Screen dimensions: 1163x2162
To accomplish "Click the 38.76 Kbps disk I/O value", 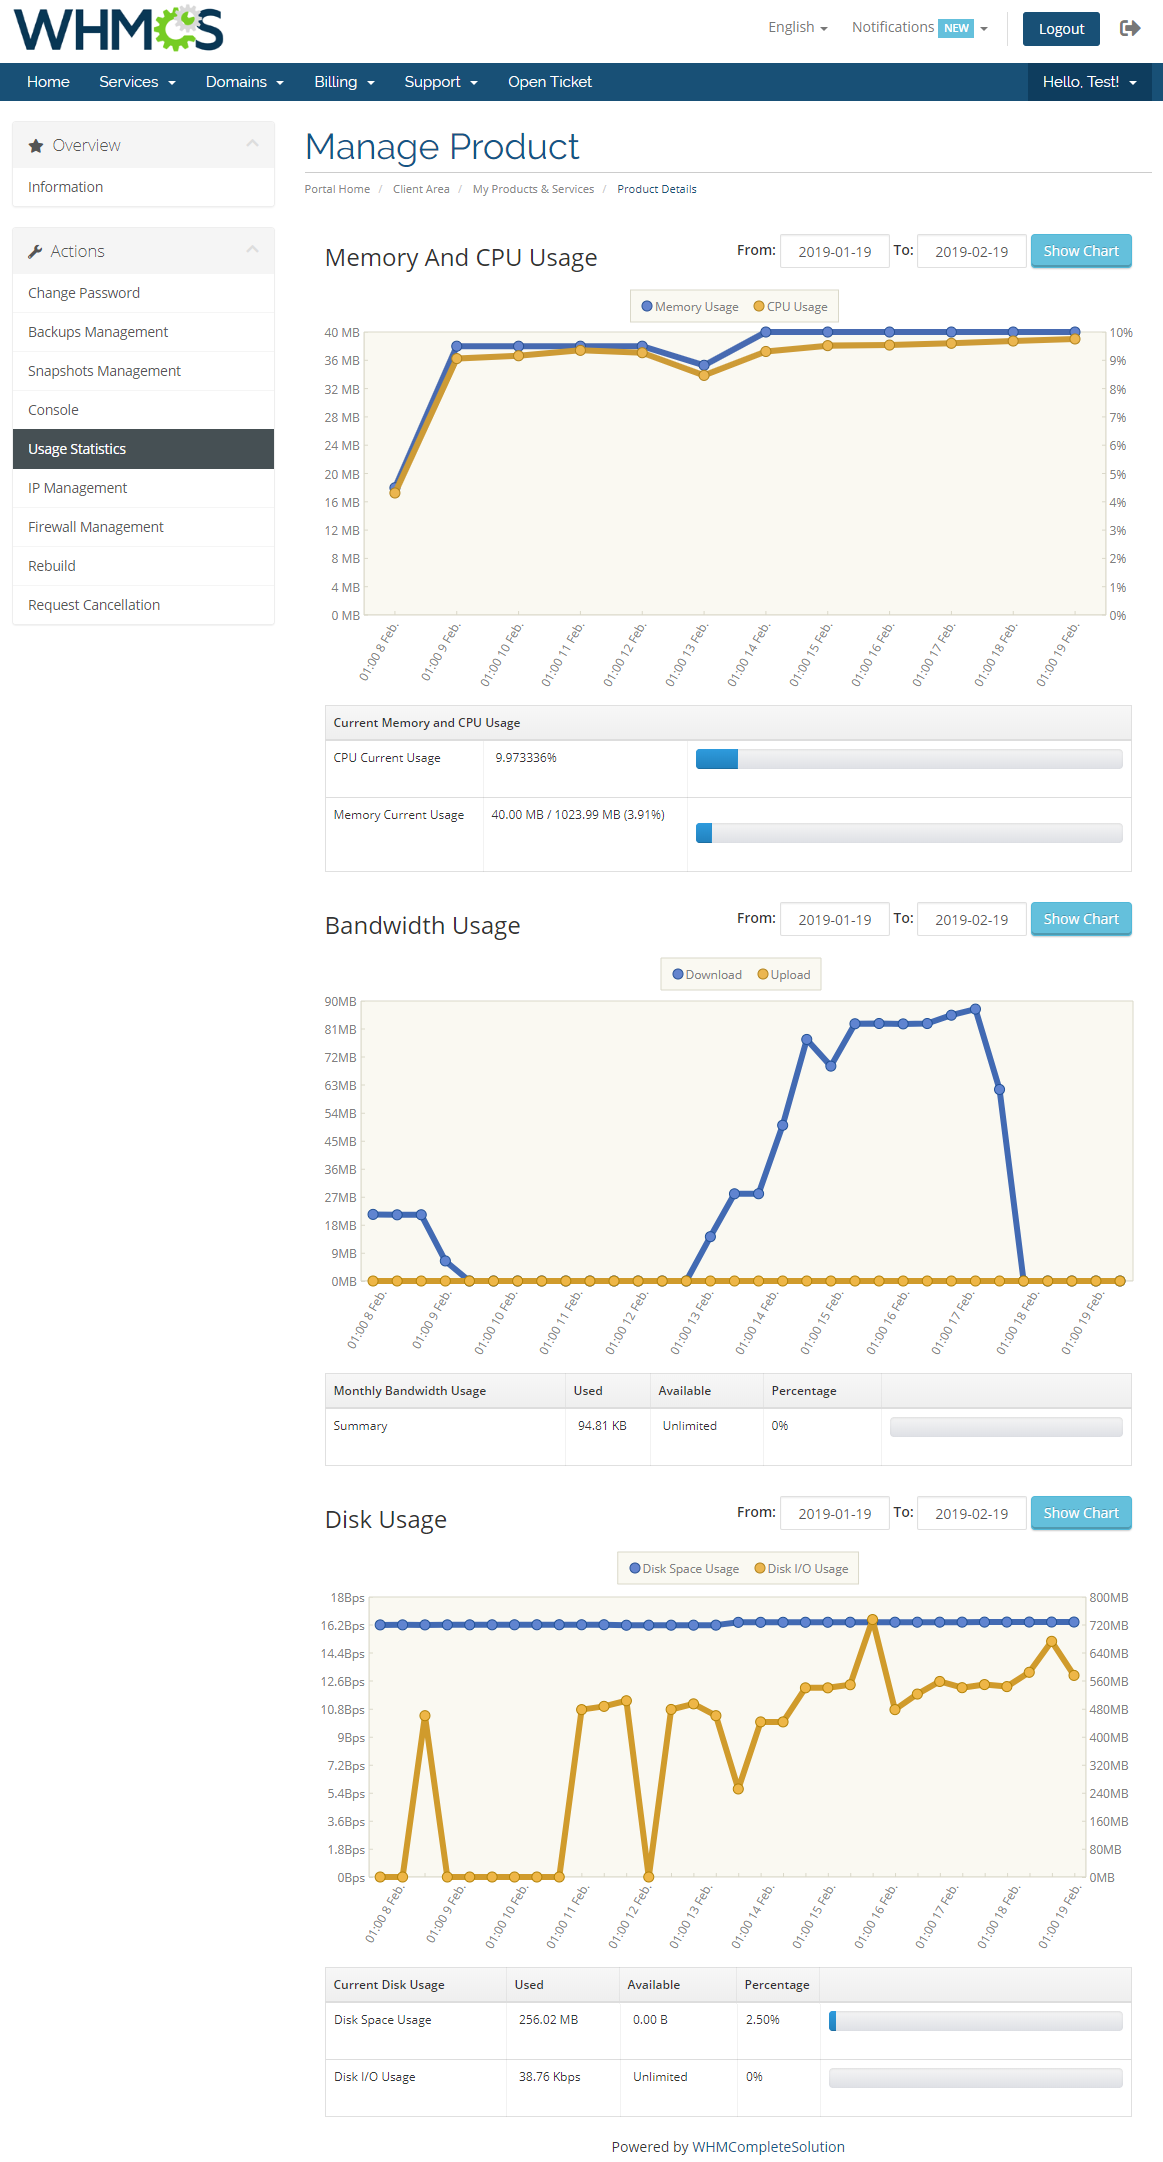I will click(549, 2077).
